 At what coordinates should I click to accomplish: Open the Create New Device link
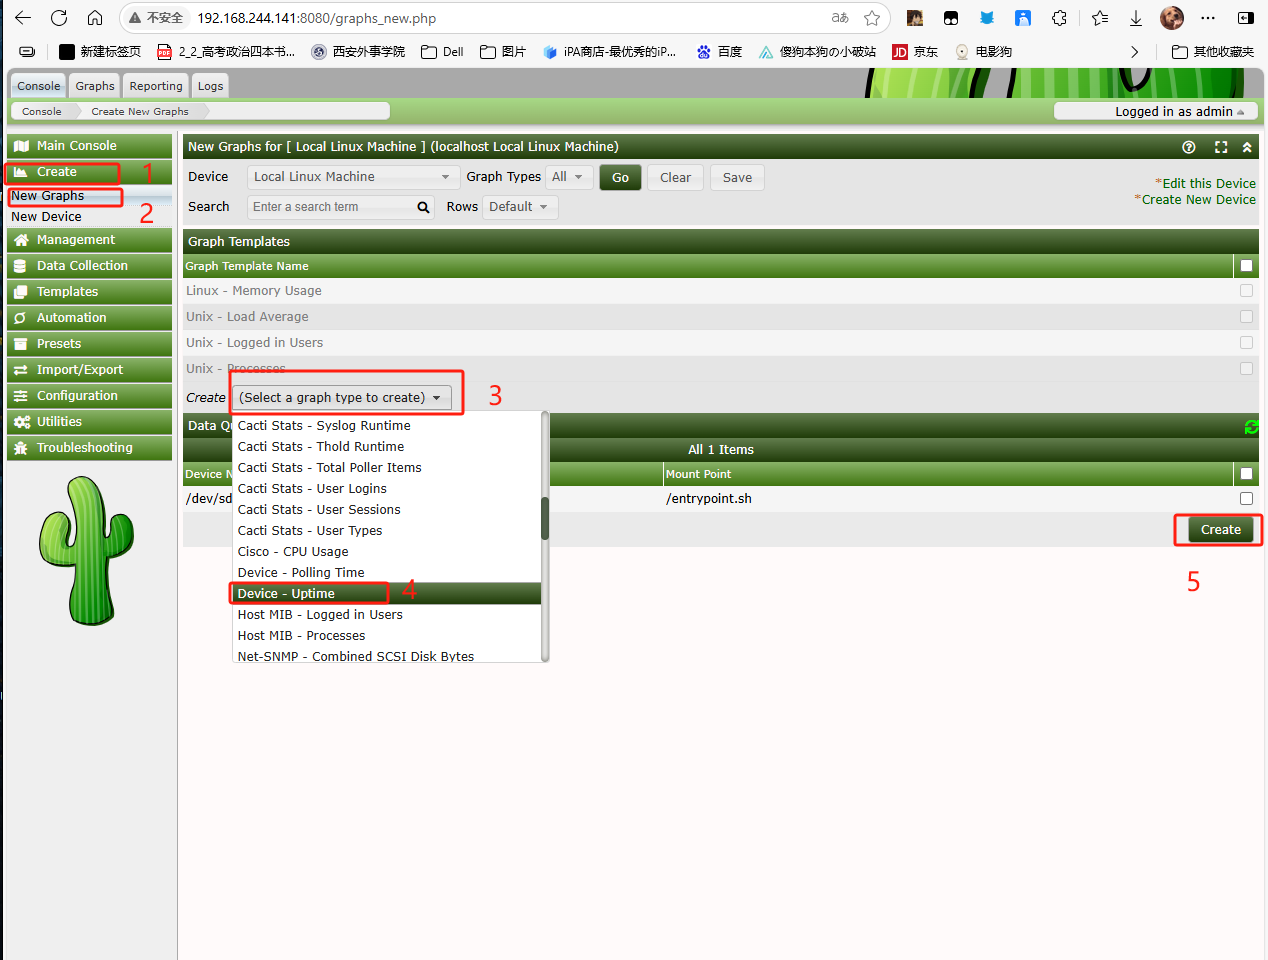pos(1199,200)
